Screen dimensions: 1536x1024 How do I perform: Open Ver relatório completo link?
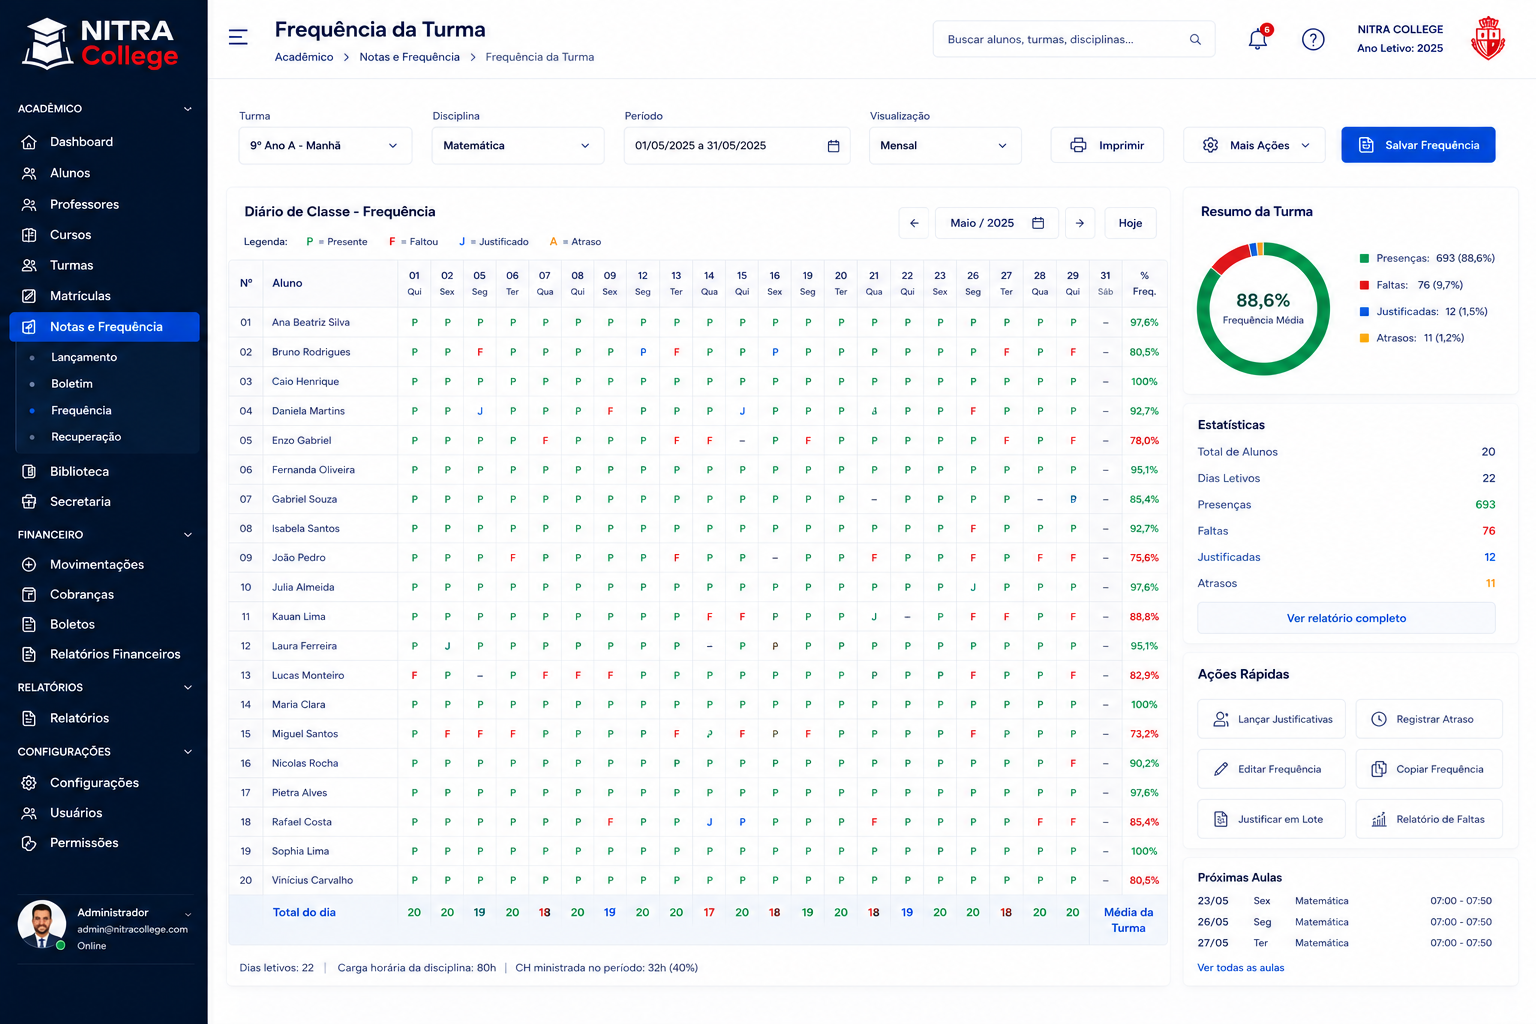pyautogui.click(x=1346, y=618)
